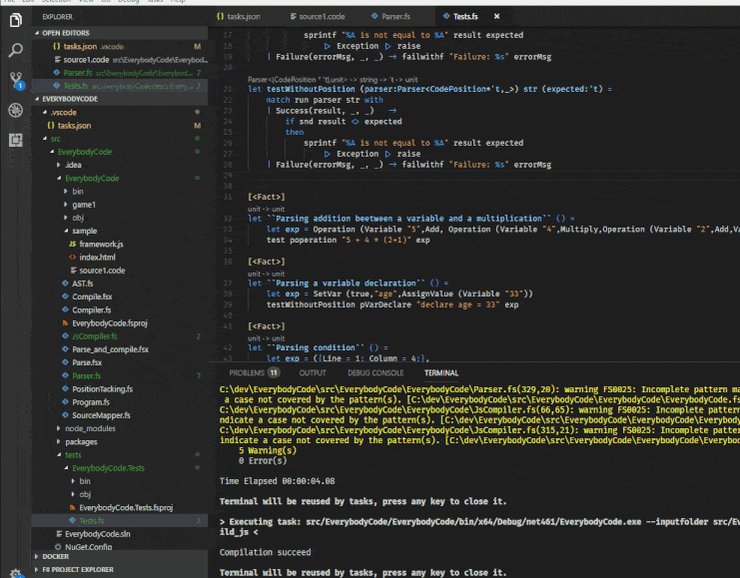Collapse the .vscode folder
This screenshot has height=578, width=740.
click(x=64, y=112)
